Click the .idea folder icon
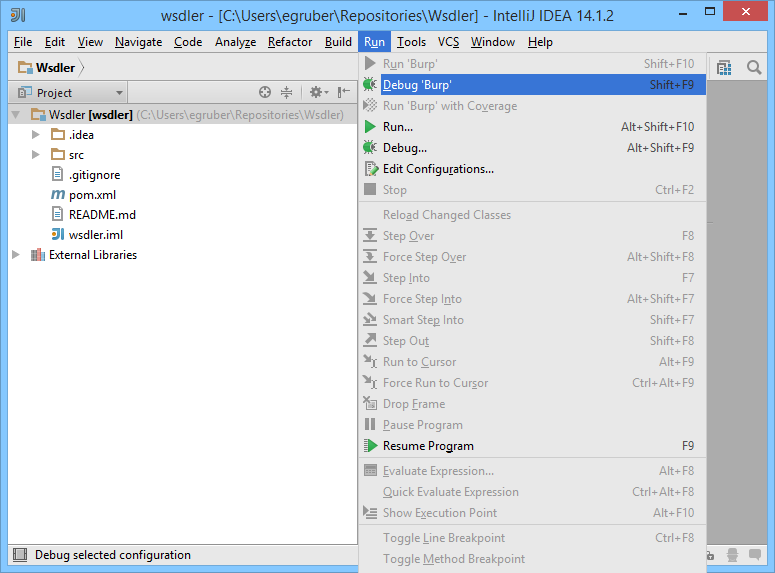This screenshot has height=573, width=775. click(58, 134)
